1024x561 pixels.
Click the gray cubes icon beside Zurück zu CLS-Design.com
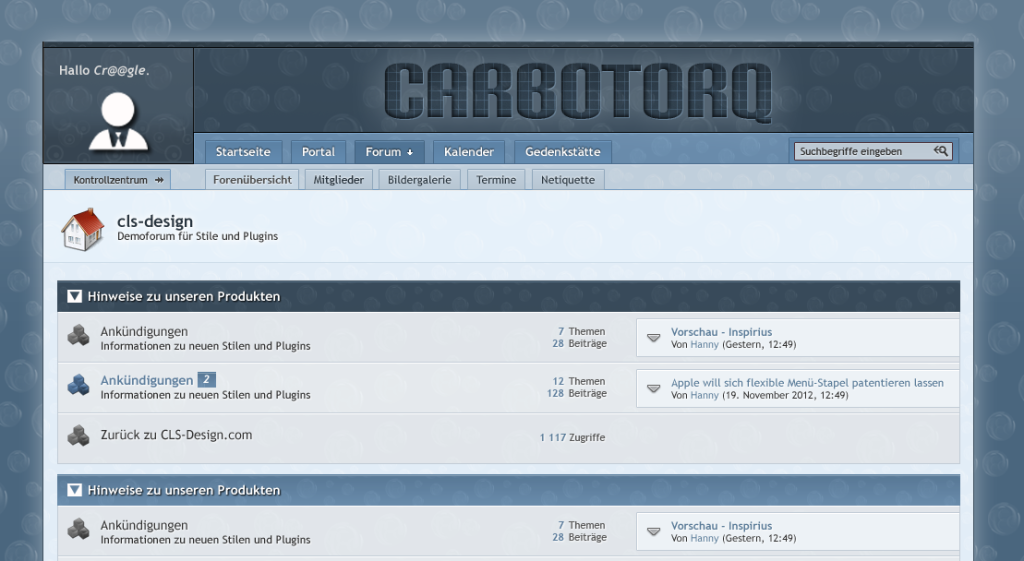click(78, 436)
